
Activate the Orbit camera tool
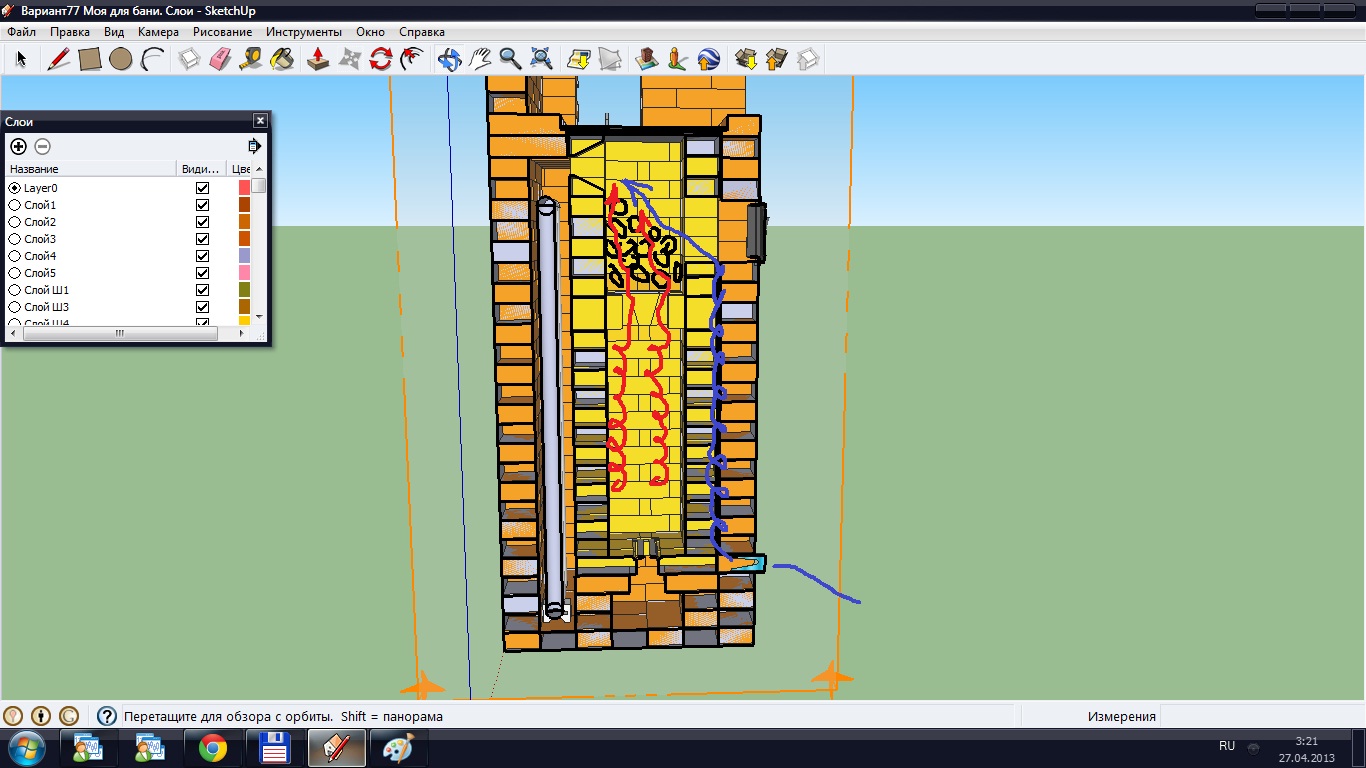click(x=449, y=59)
